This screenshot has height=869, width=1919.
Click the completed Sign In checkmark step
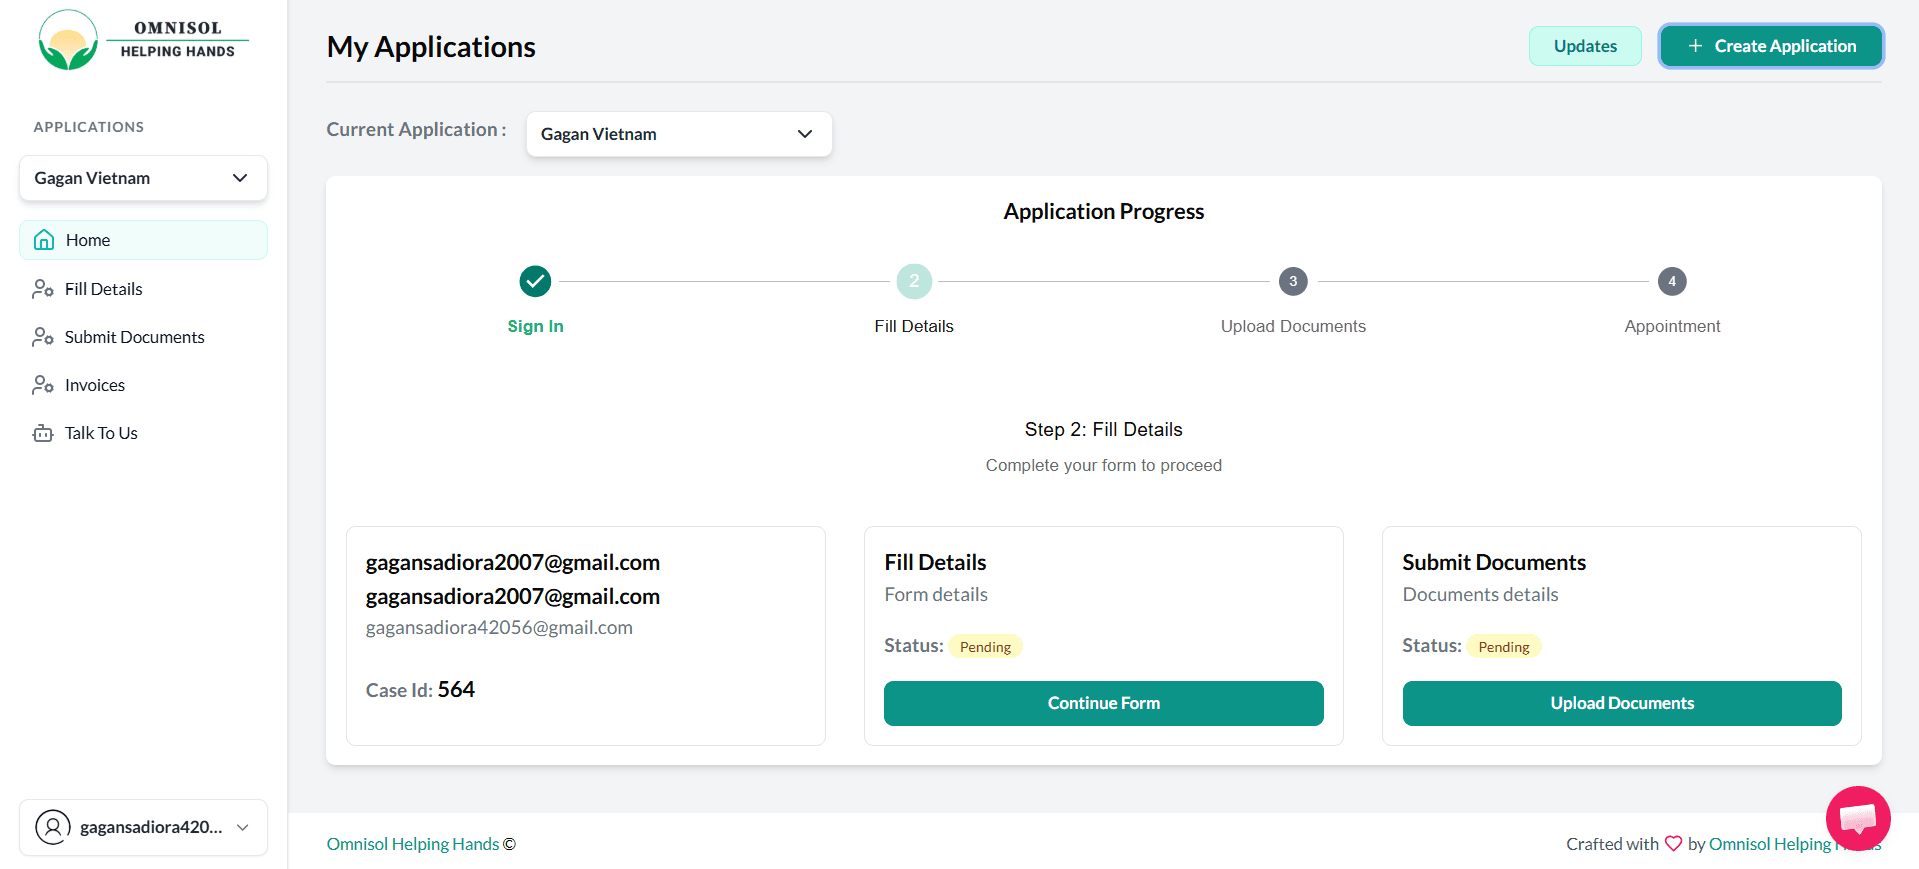535,281
